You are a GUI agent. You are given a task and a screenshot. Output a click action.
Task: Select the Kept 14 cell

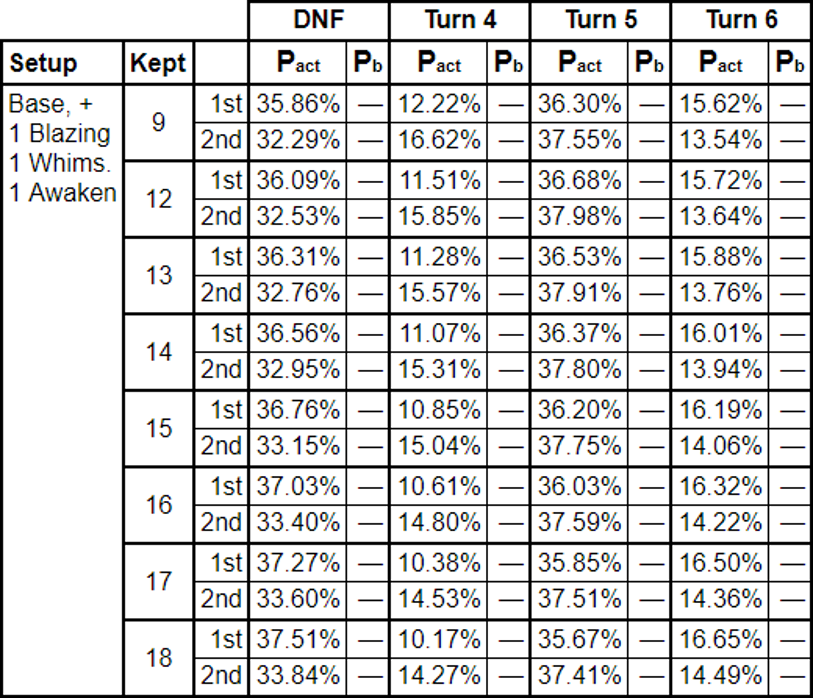coord(158,352)
